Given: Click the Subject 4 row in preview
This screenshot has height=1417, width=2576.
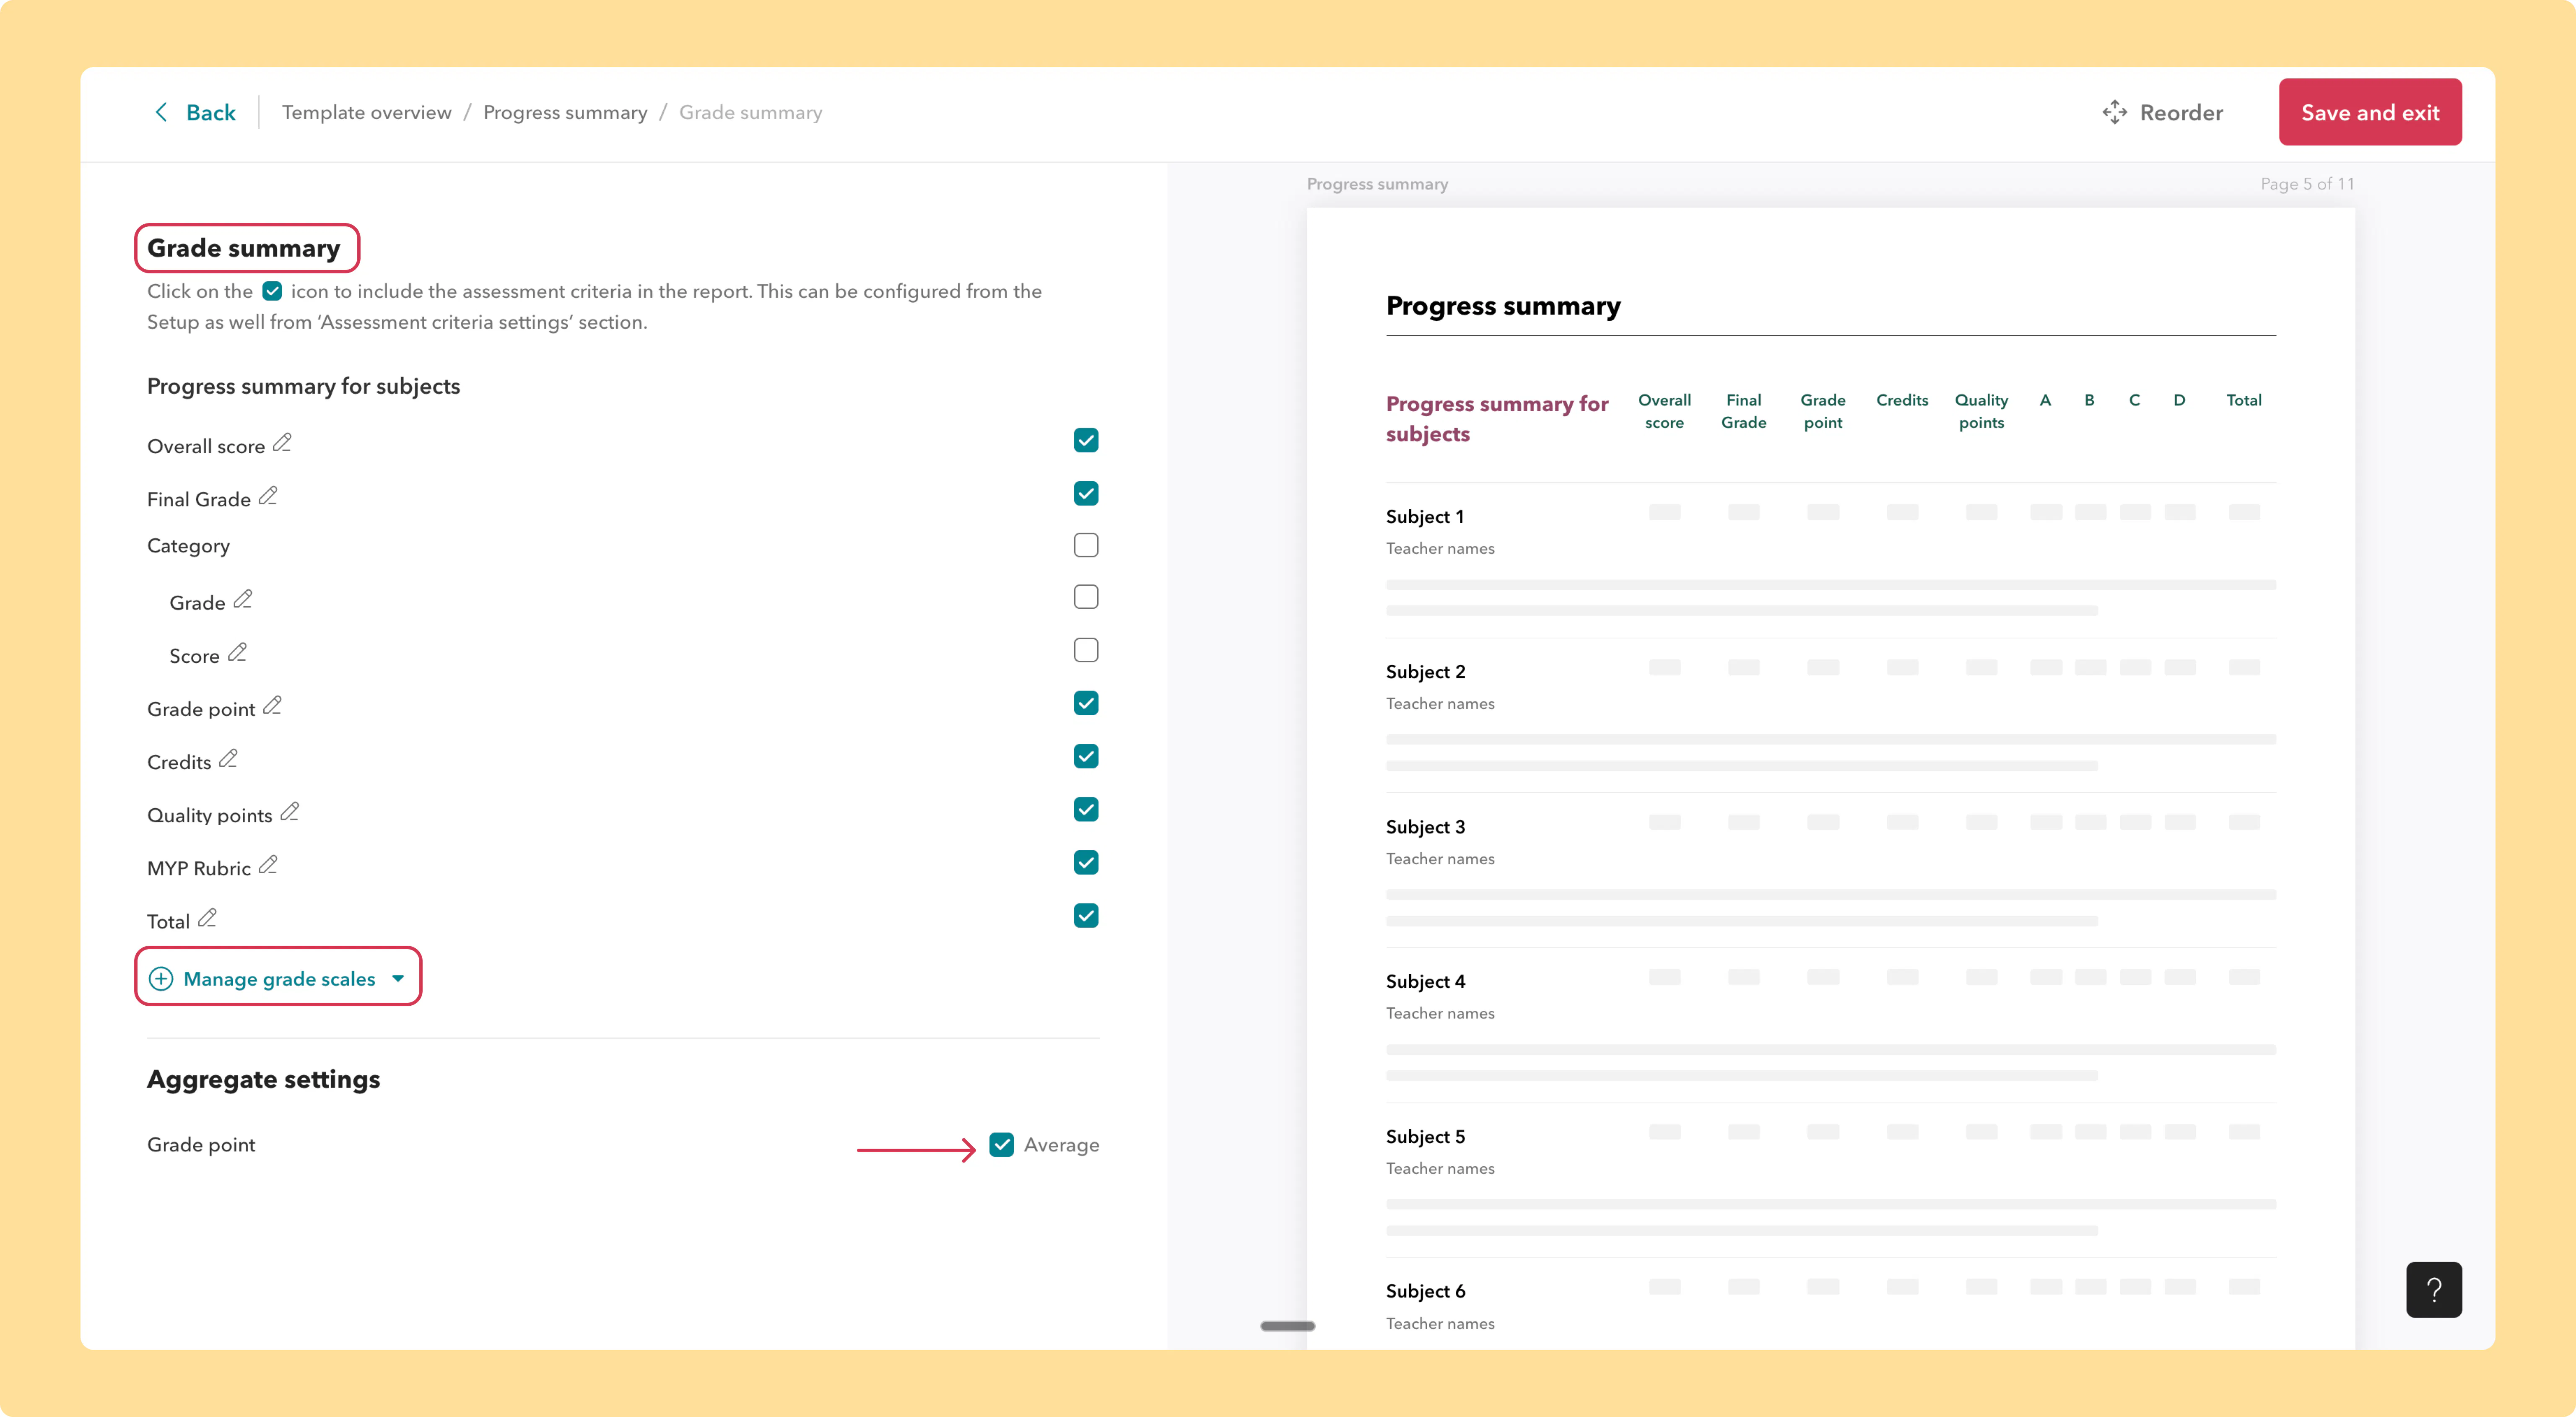Looking at the screenshot, I should (x=1831, y=1026).
